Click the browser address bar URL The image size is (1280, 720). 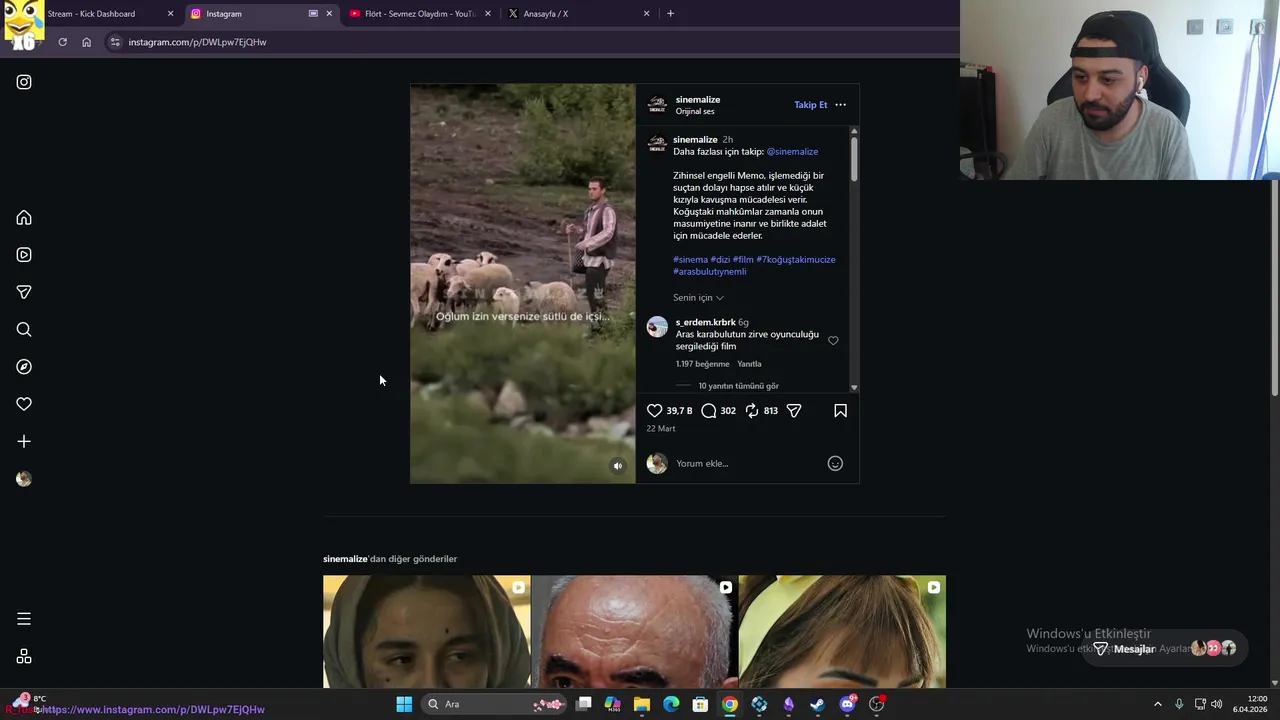click(197, 42)
